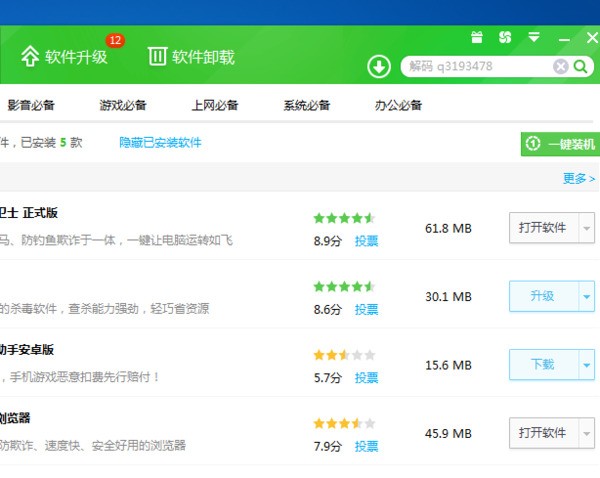The width and height of the screenshot is (600, 478).
Task: Minimize the software manager window
Action: click(564, 39)
